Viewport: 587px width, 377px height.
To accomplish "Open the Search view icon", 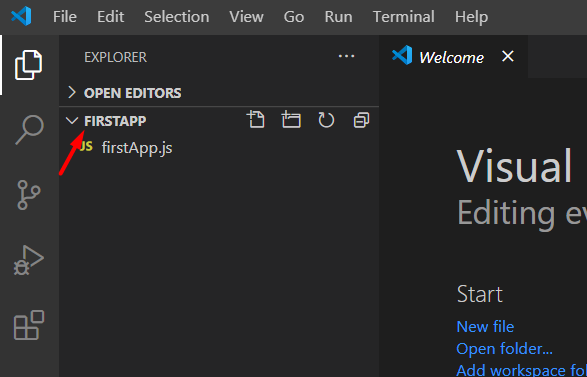I will coord(29,130).
